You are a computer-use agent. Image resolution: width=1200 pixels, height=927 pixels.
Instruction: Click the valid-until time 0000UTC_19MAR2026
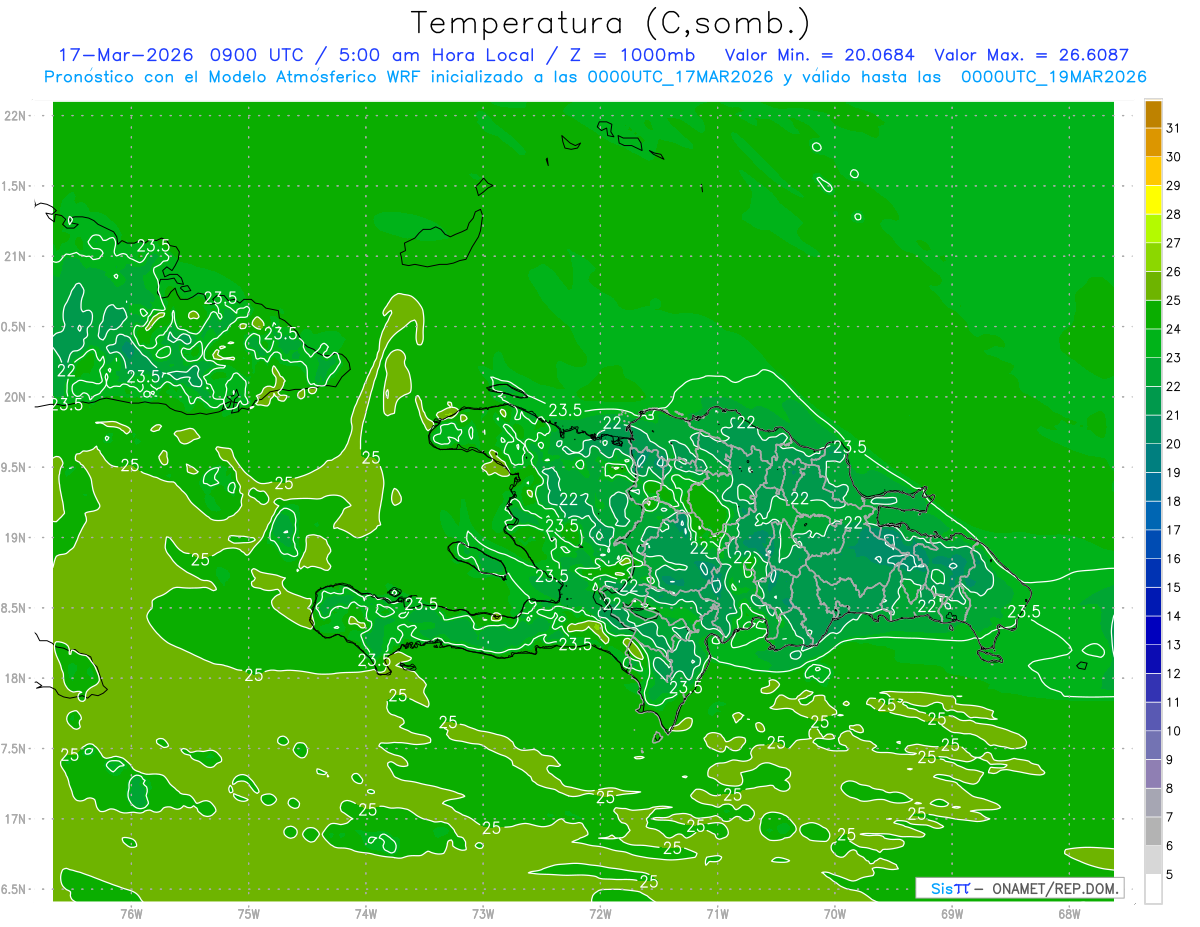1053,77
